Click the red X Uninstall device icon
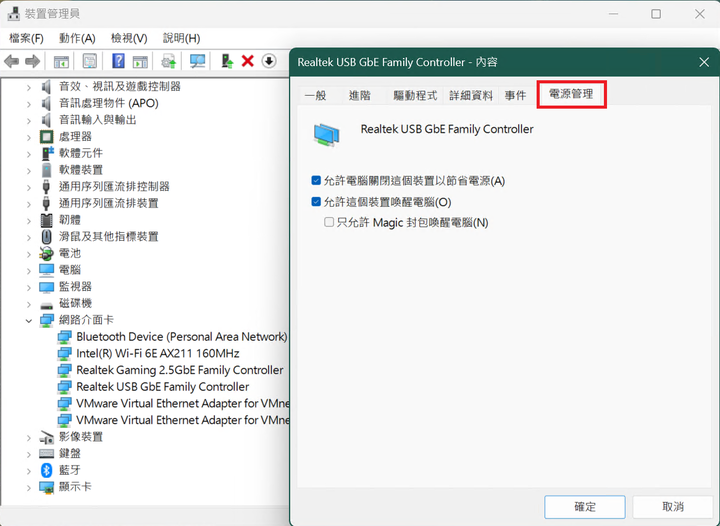This screenshot has height=526, width=720. 248,61
